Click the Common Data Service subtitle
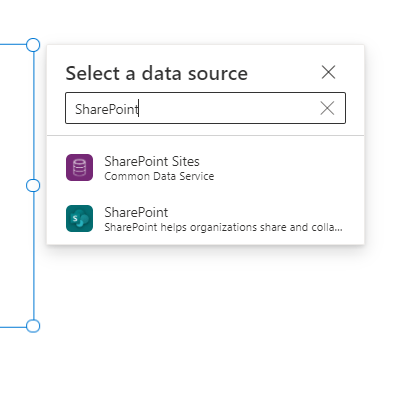The height and width of the screenshot is (396, 410). (159, 176)
